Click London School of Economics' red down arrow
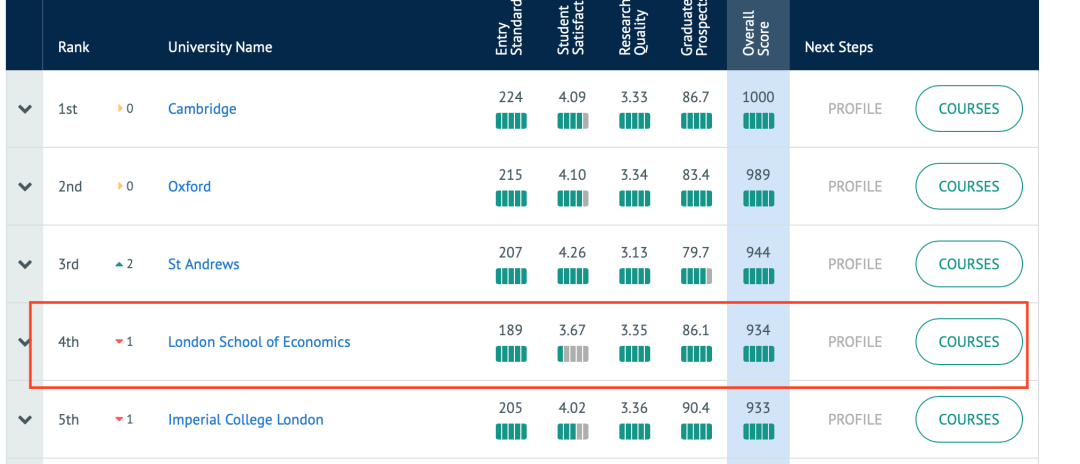 pos(120,342)
